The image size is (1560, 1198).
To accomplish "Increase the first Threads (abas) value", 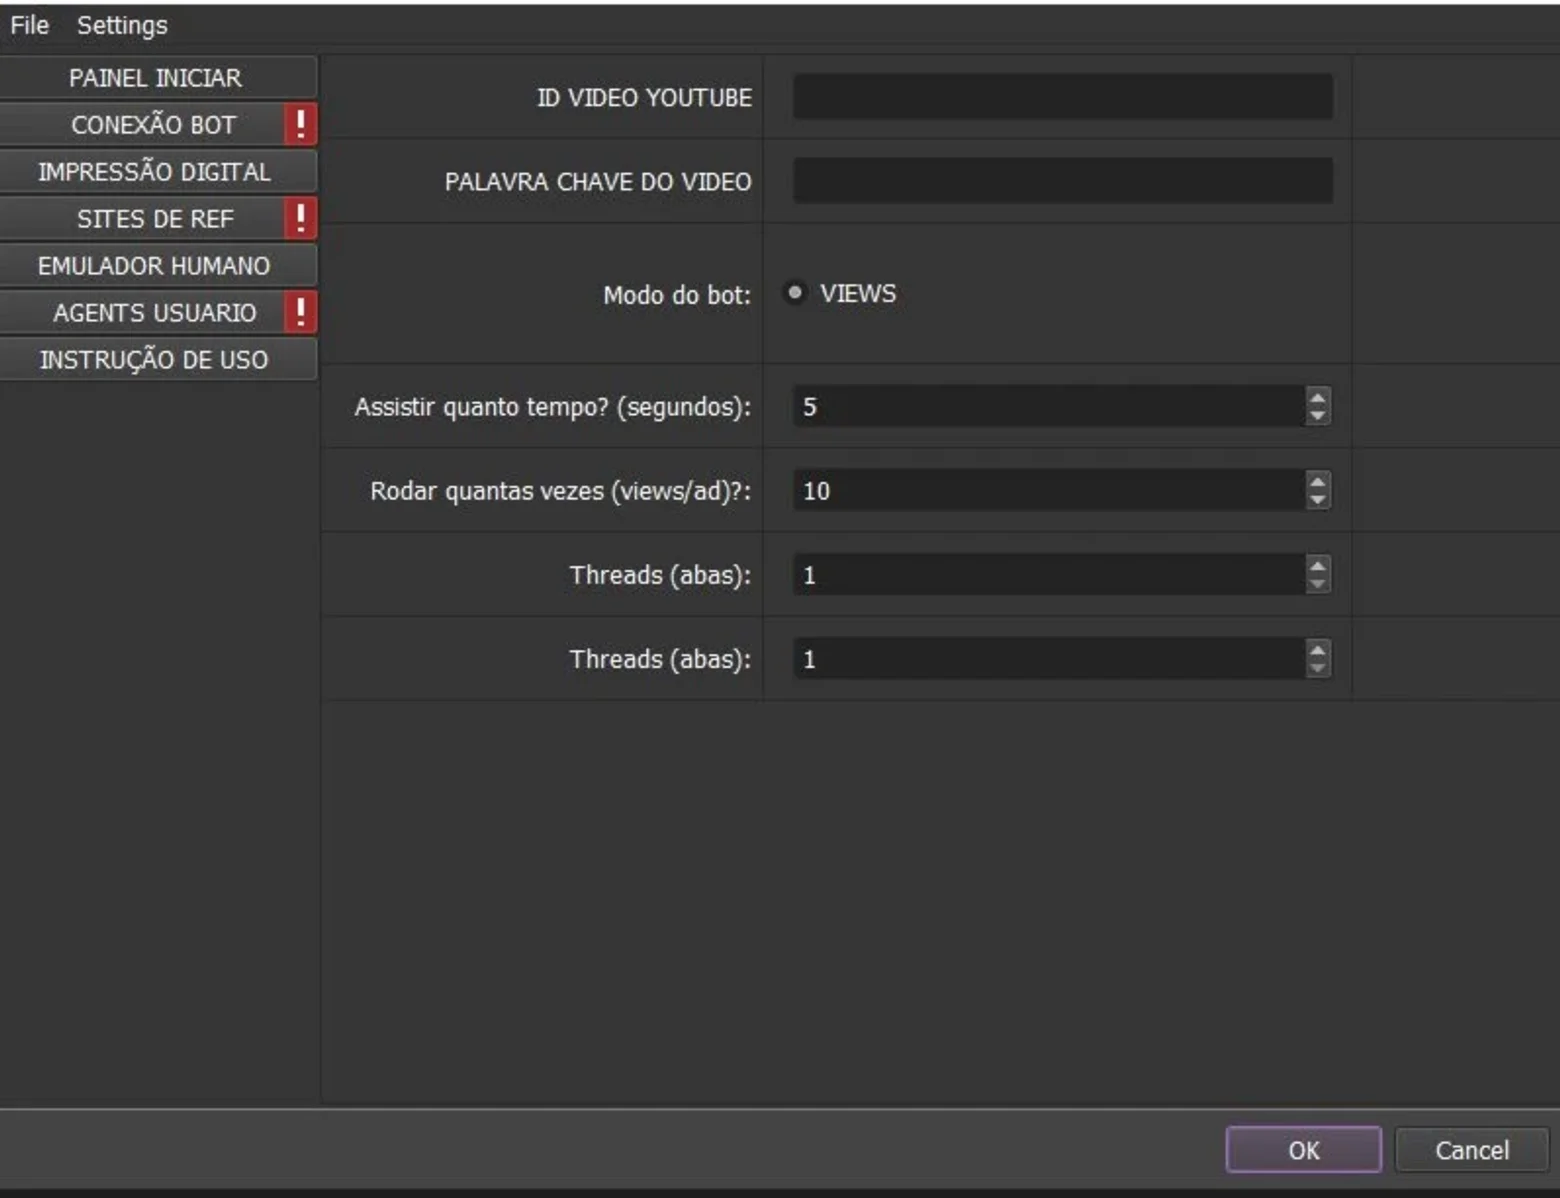I will (x=1317, y=564).
